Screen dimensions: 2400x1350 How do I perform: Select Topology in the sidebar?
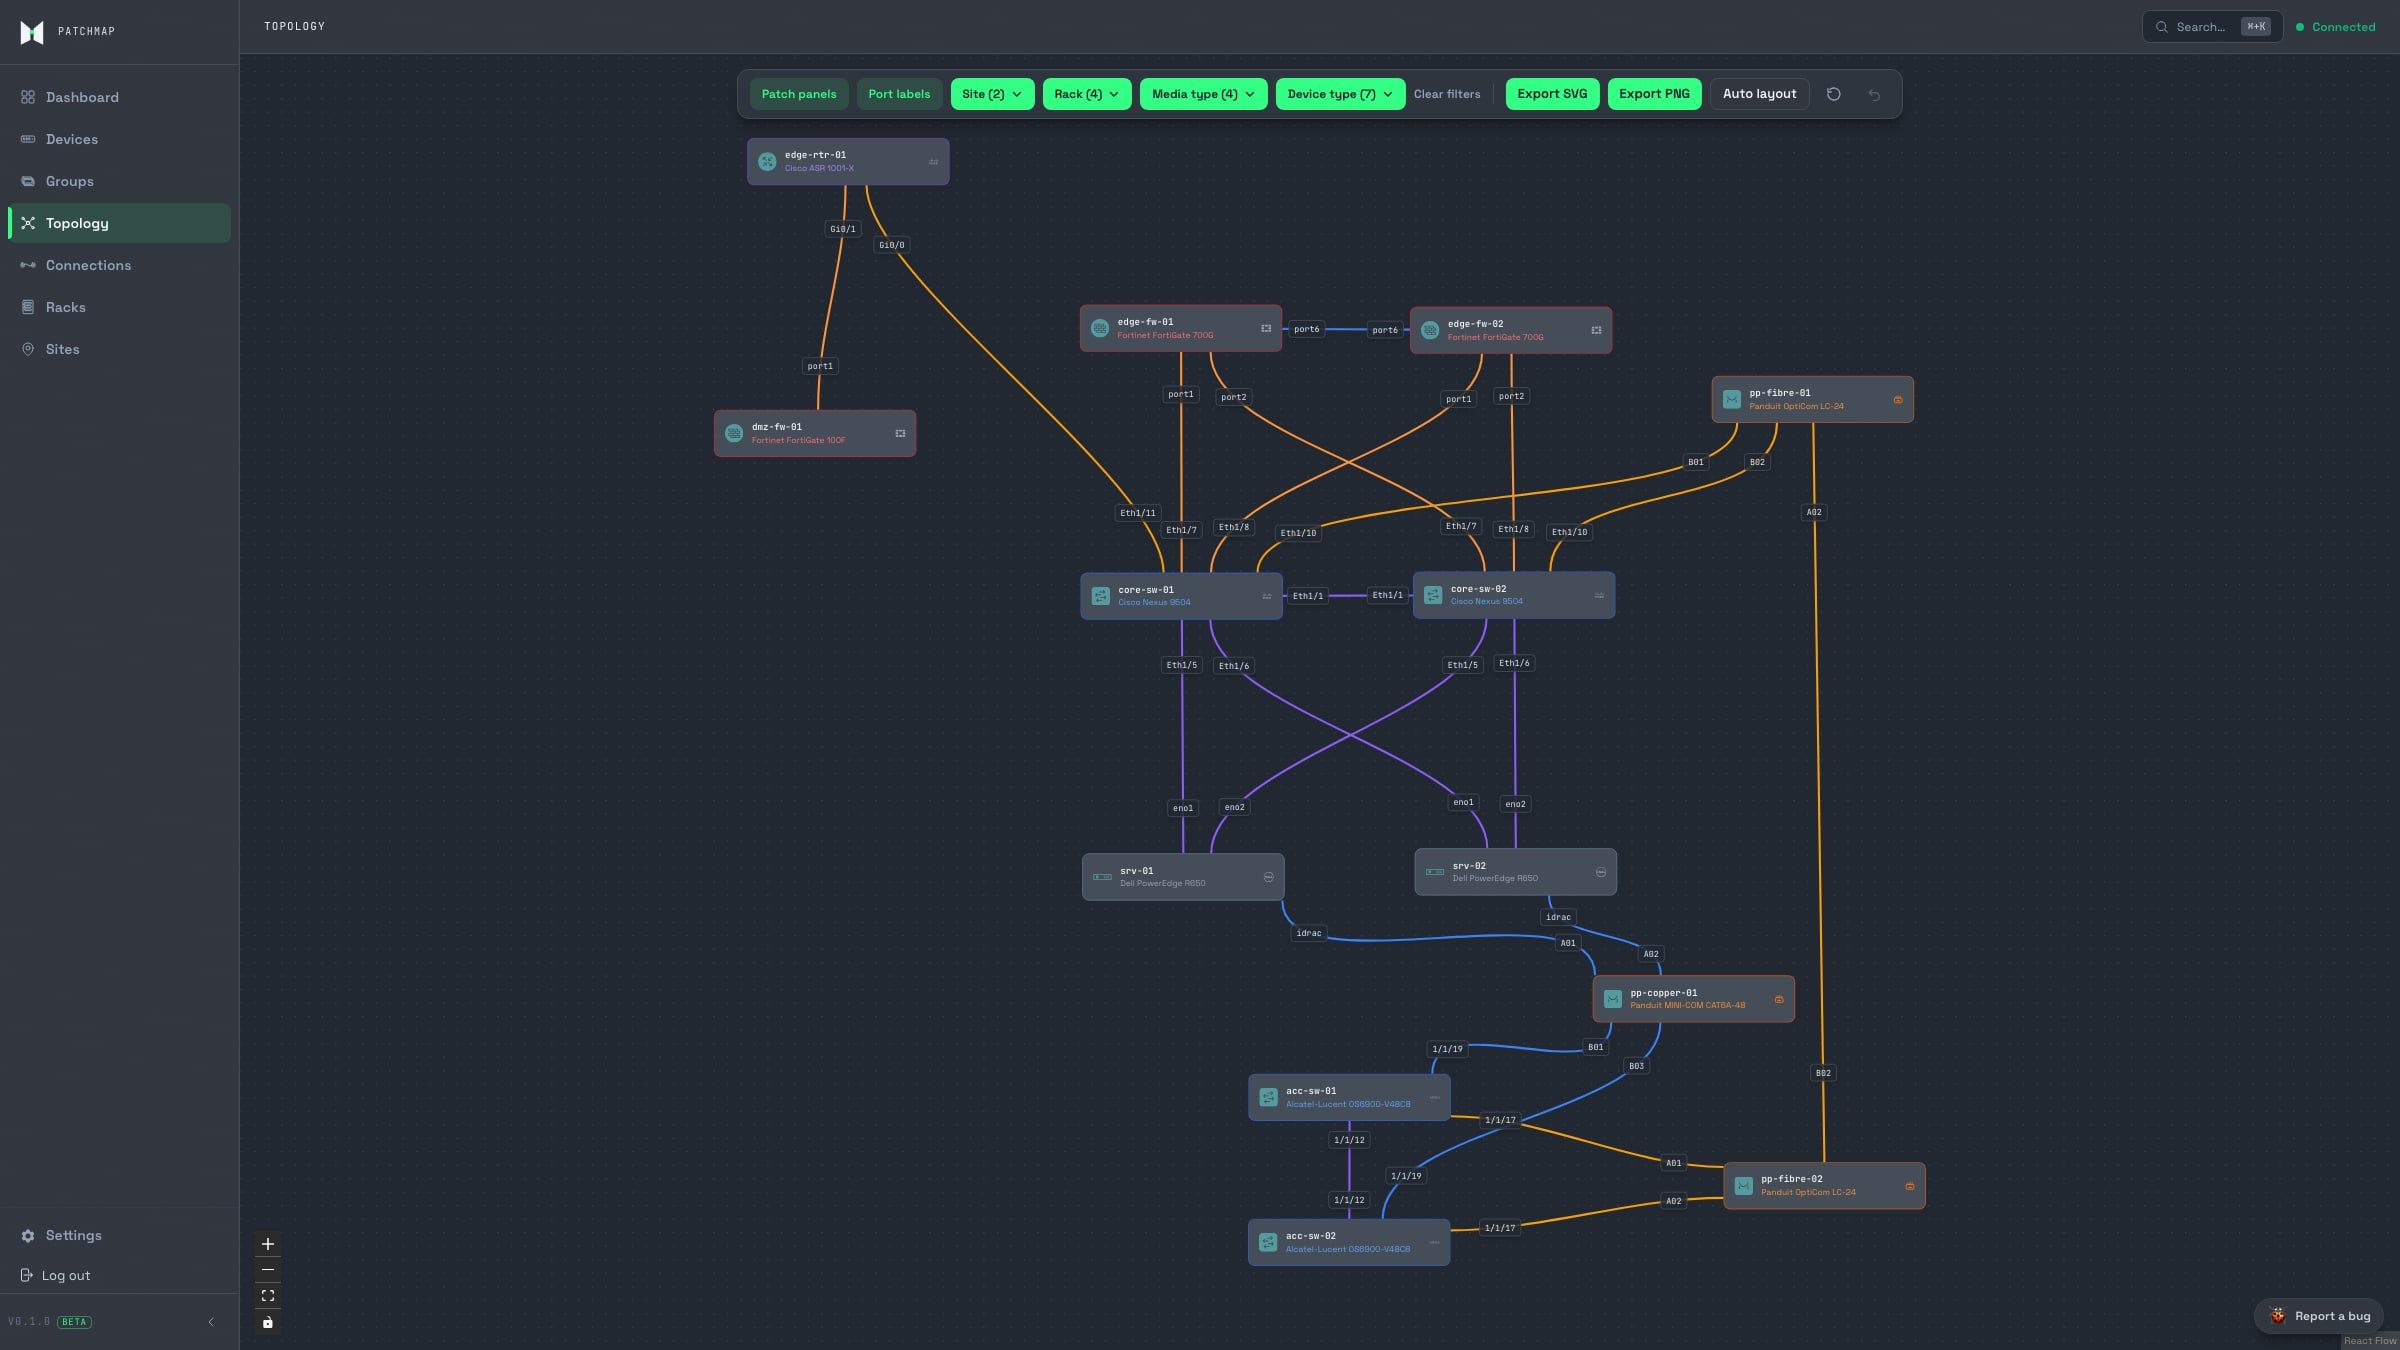[119, 223]
